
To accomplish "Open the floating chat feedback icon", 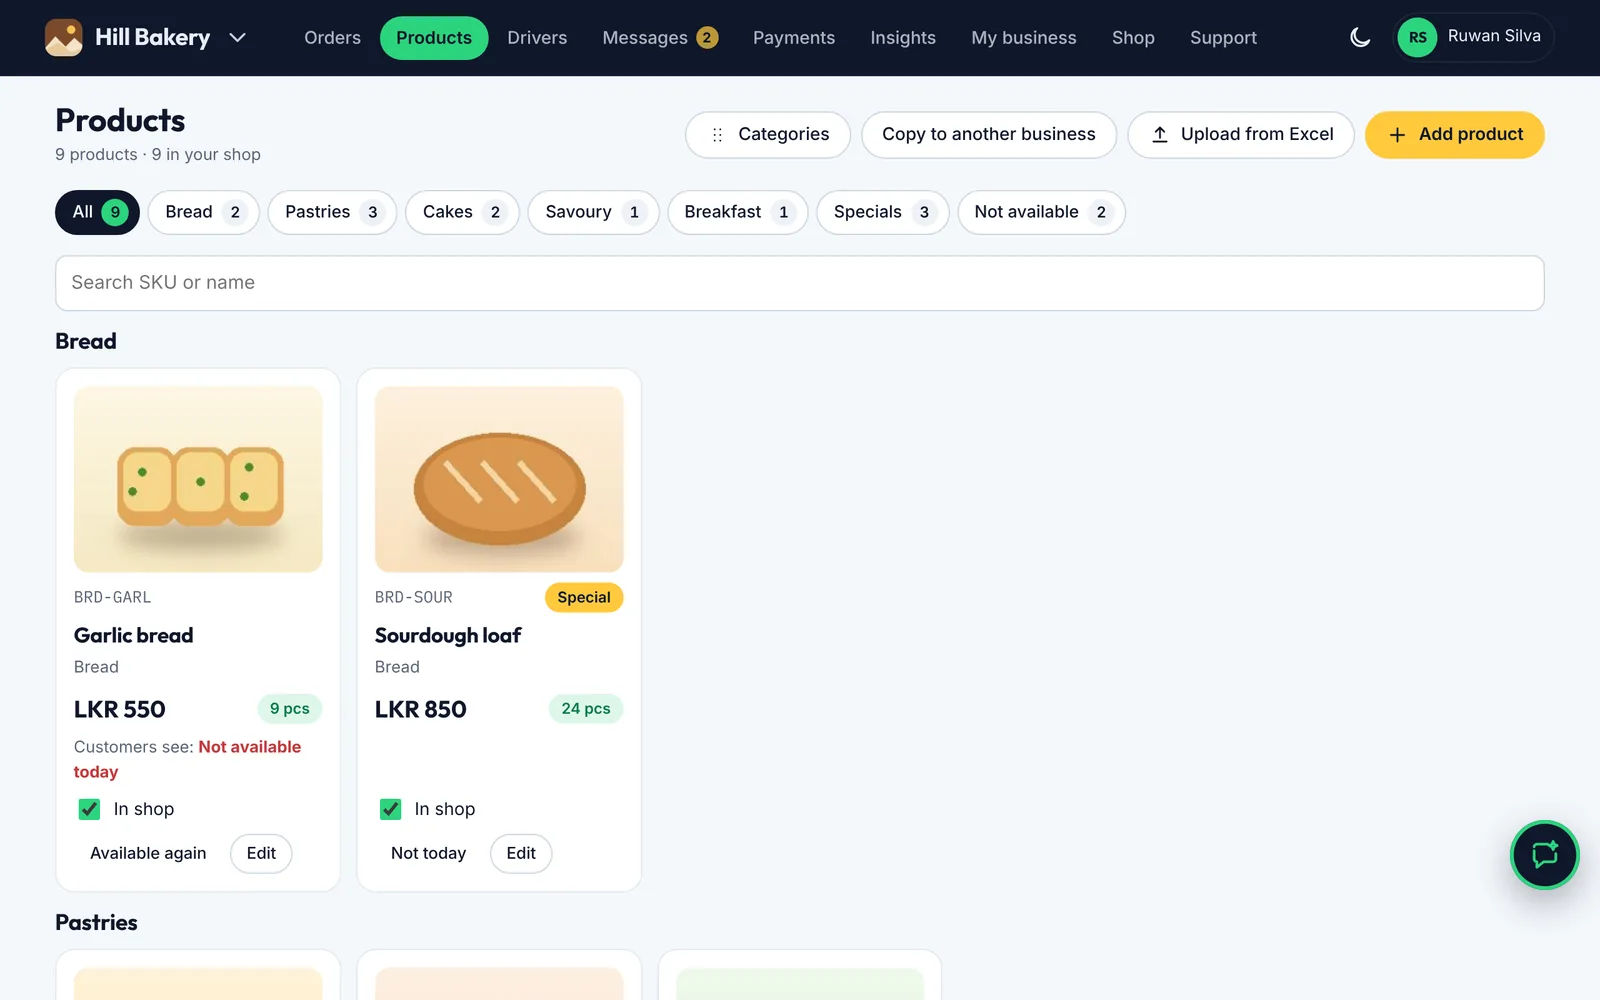I will tap(1544, 855).
